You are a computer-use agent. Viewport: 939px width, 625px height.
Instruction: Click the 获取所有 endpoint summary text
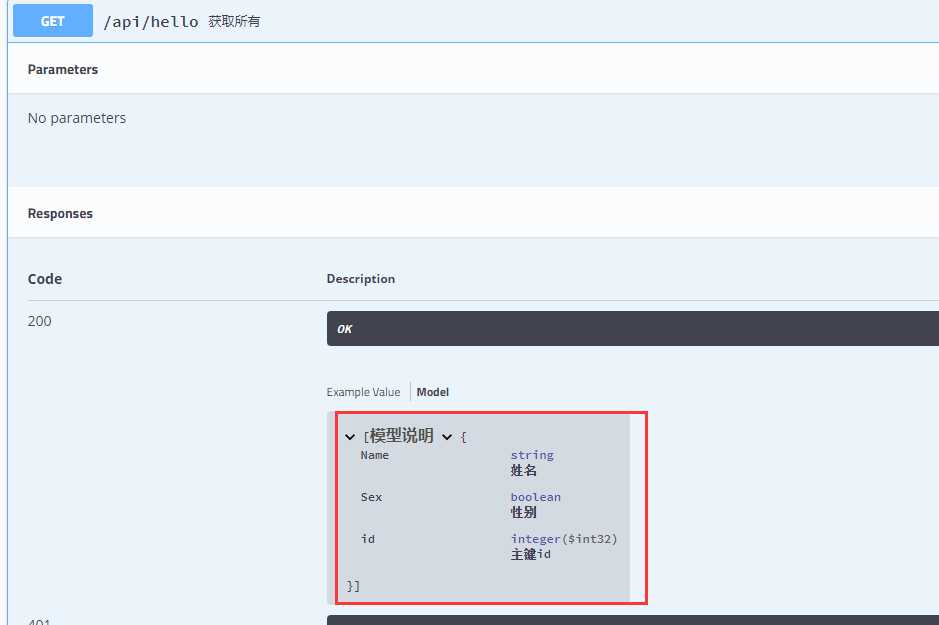pos(234,22)
